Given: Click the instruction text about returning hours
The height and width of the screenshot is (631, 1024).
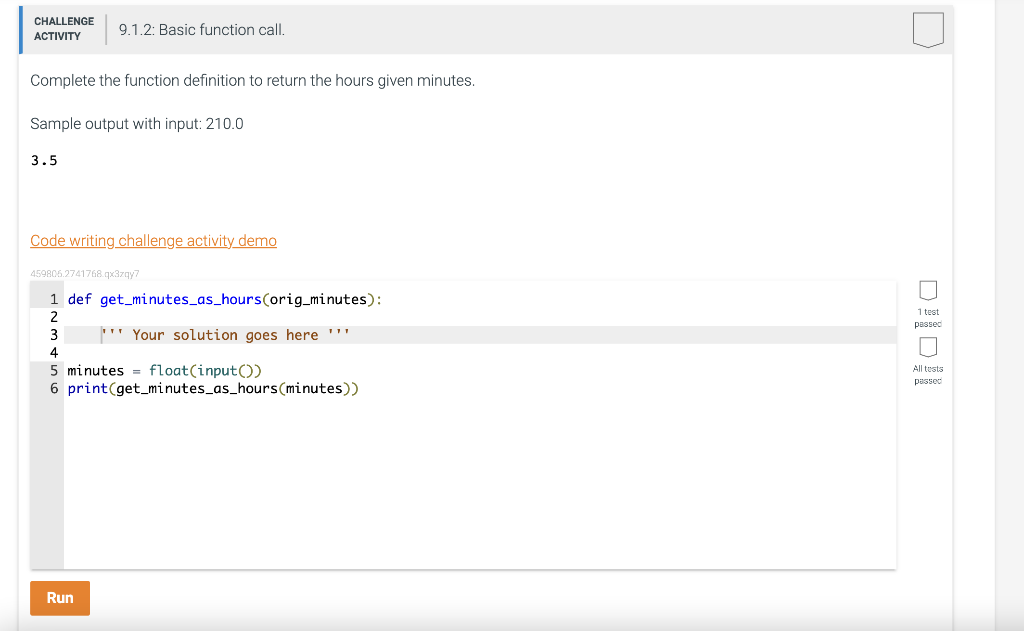Looking at the screenshot, I should click(x=252, y=80).
